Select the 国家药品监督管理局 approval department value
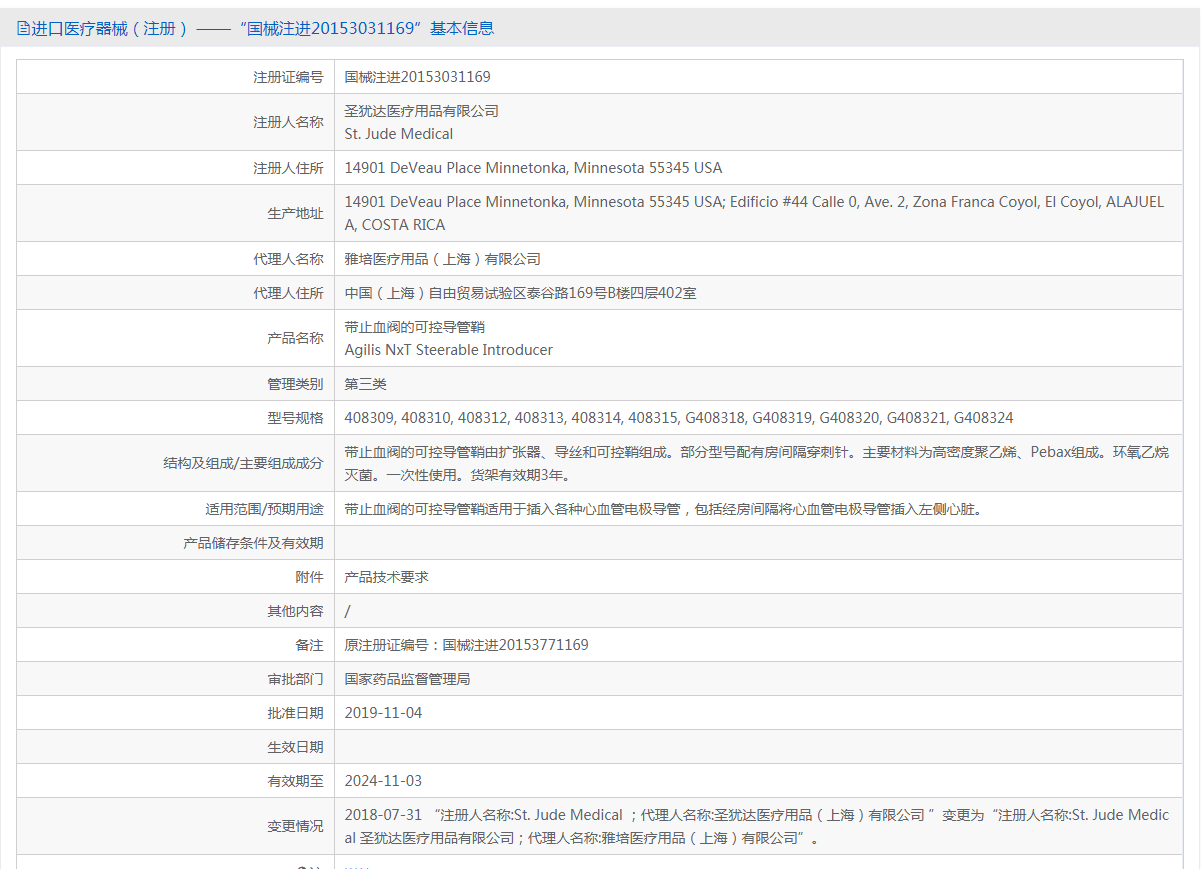1201x869 pixels. [408, 679]
